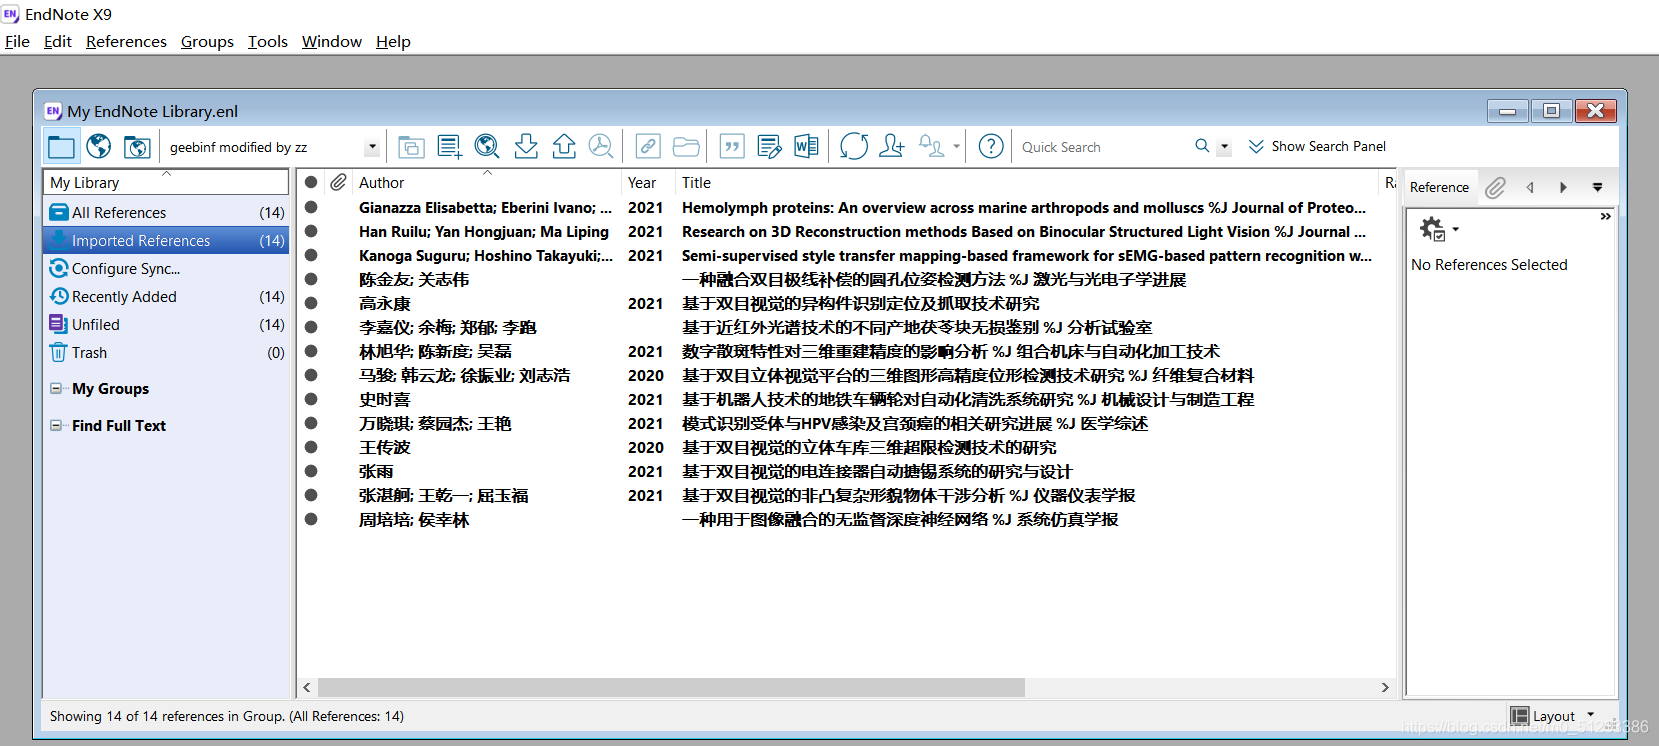1659x746 pixels.
Task: Select reference Hemolymph proteins title
Action: [1024, 207]
